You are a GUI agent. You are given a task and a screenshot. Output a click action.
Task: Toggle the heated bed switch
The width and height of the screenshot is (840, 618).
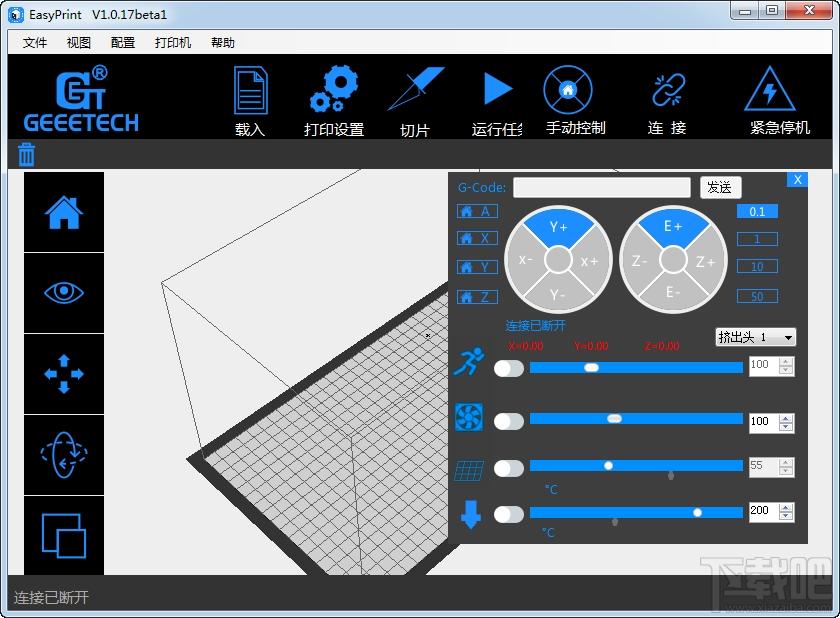click(509, 468)
